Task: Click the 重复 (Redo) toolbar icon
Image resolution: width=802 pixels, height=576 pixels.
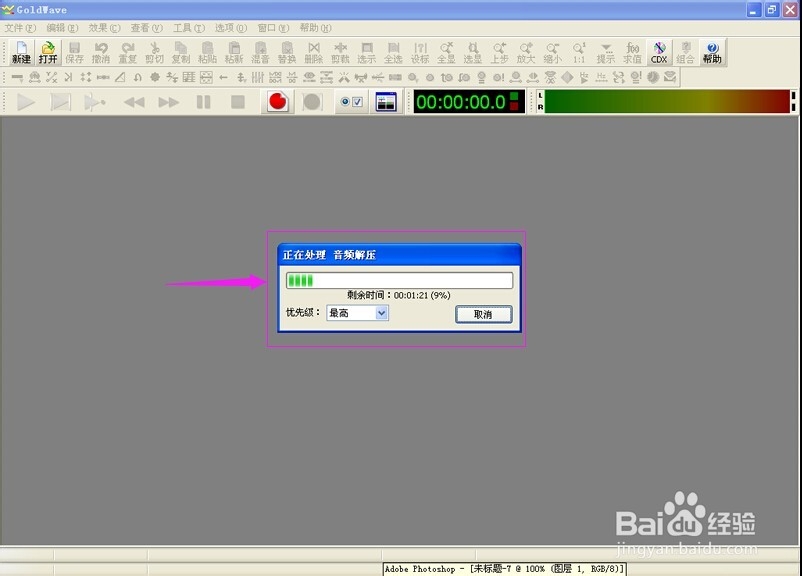Action: [x=128, y=53]
